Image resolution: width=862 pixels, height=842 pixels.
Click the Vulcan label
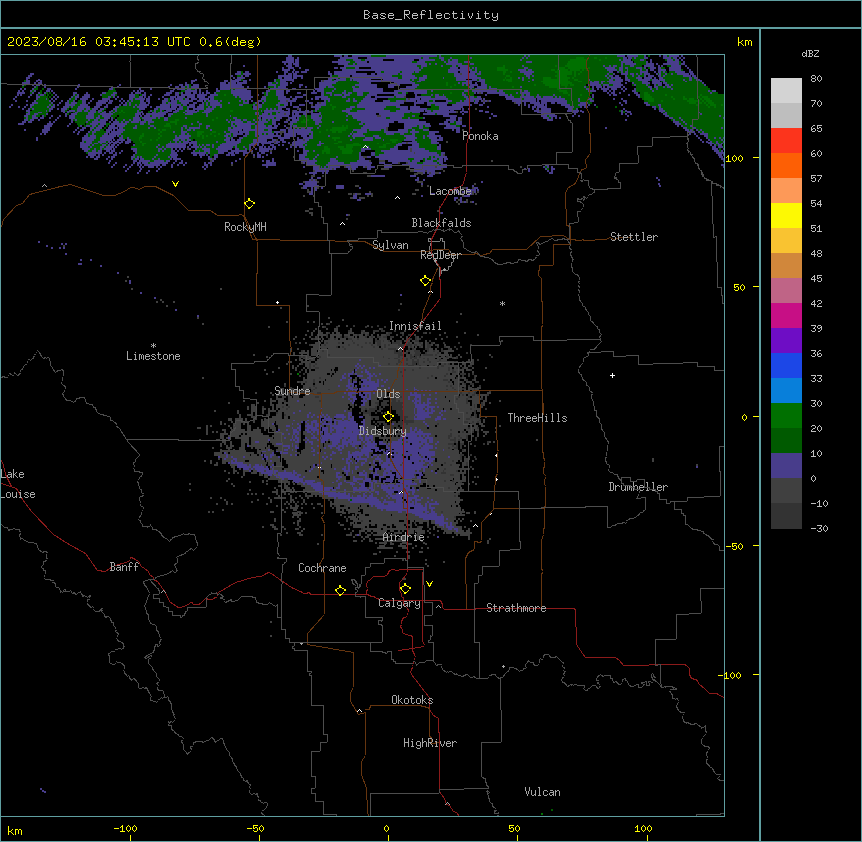click(x=542, y=792)
